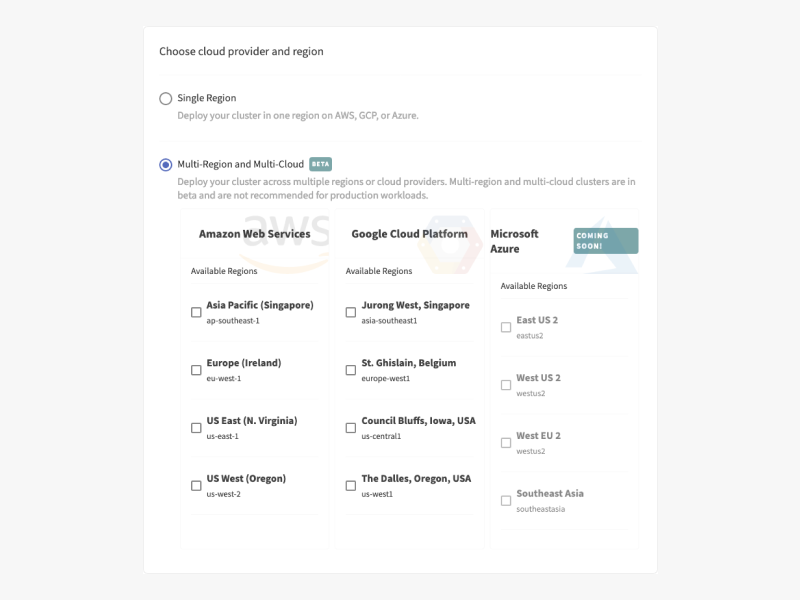
Task: Select Southeast Asia Azure checkbox
Action: (506, 501)
